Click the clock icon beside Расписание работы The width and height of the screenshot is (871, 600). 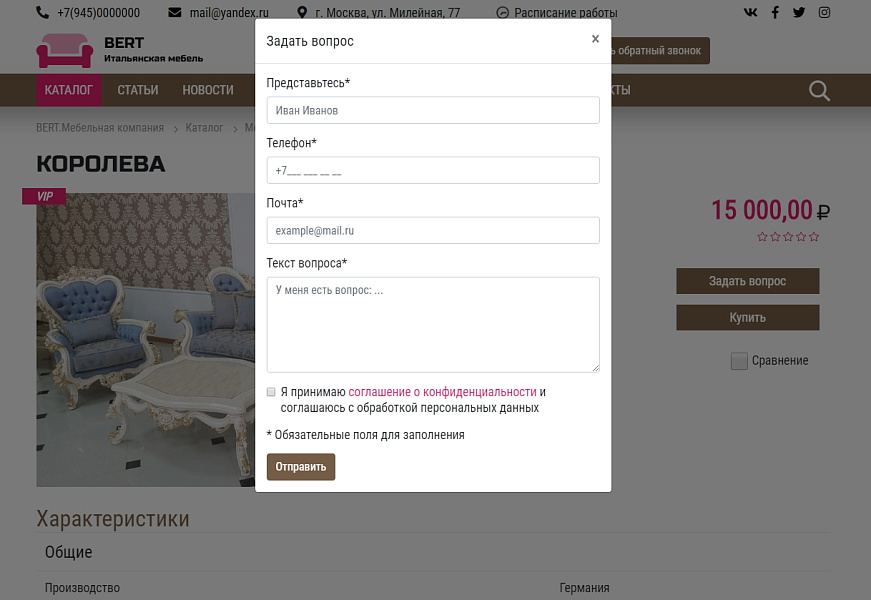pos(502,13)
